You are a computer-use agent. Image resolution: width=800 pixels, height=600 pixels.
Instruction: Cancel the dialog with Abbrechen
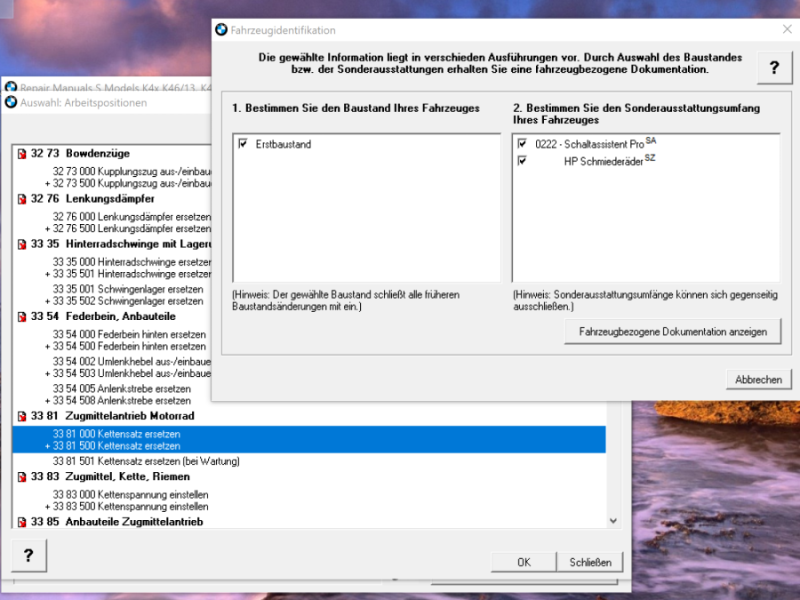[x=758, y=380]
